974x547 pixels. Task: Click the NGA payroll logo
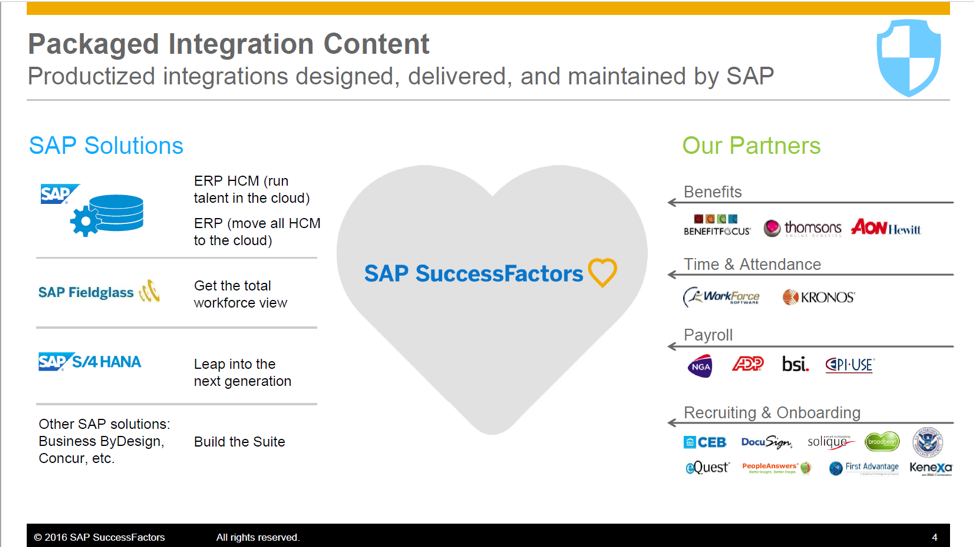(x=700, y=366)
